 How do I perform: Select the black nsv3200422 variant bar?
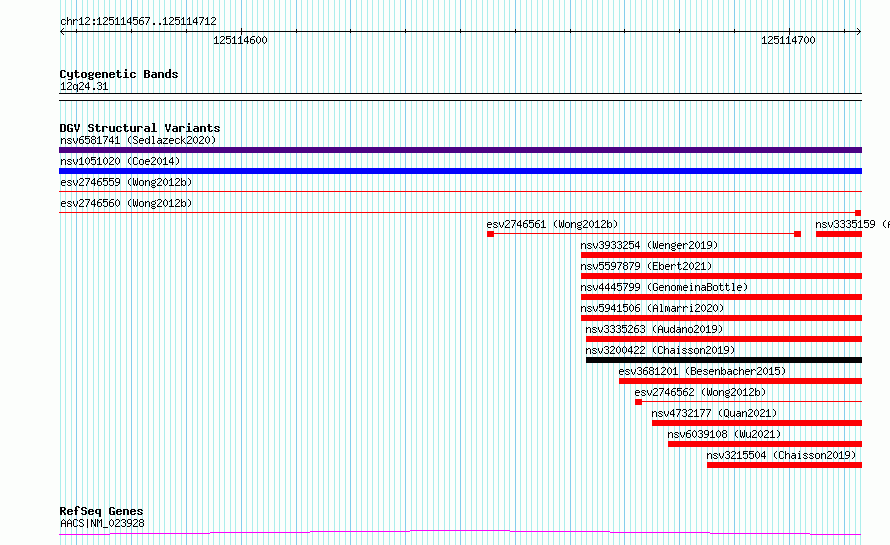[x=724, y=360]
